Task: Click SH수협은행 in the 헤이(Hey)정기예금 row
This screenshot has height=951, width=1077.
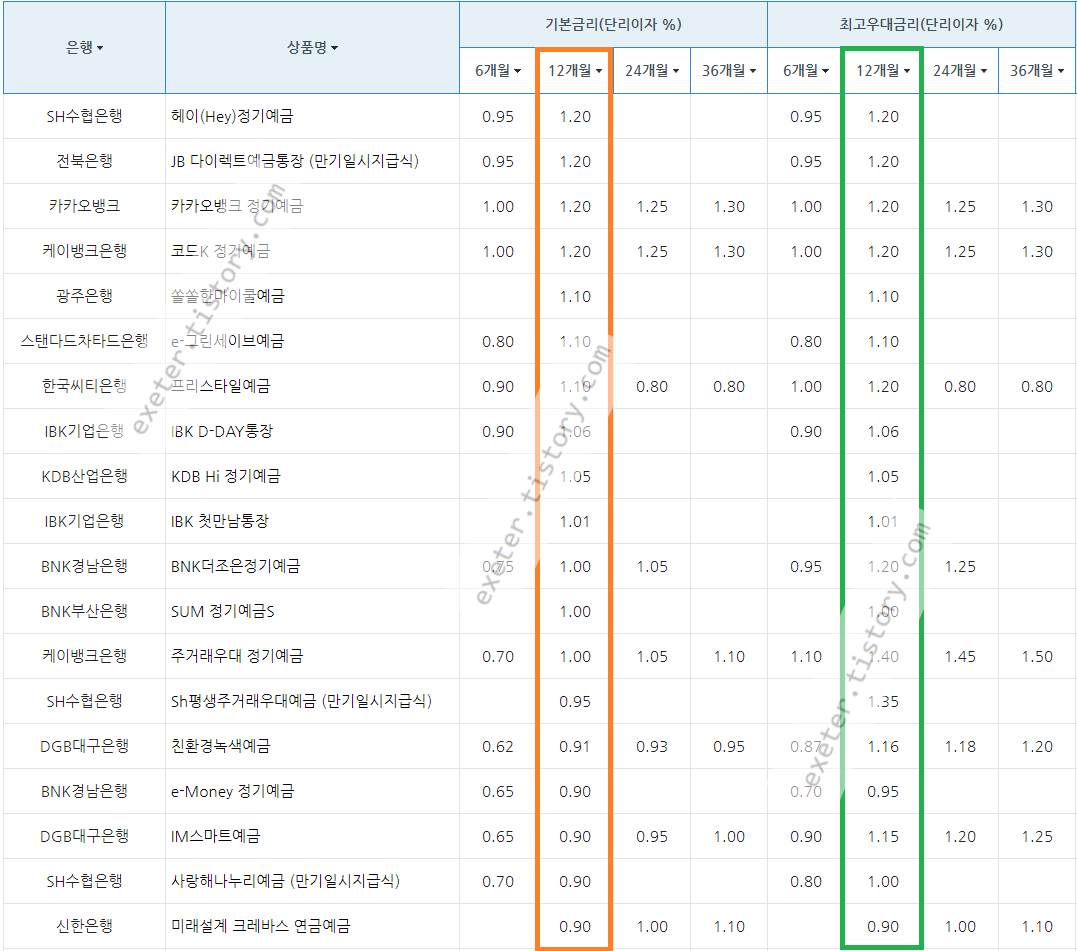Action: click(84, 116)
